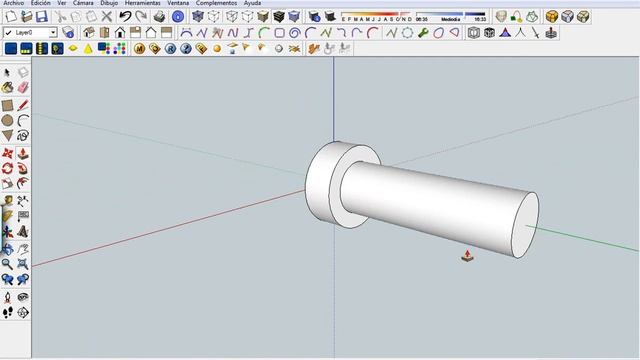The image size is (640, 360).
Task: Select the red pencil Line tool
Action: coord(23,105)
